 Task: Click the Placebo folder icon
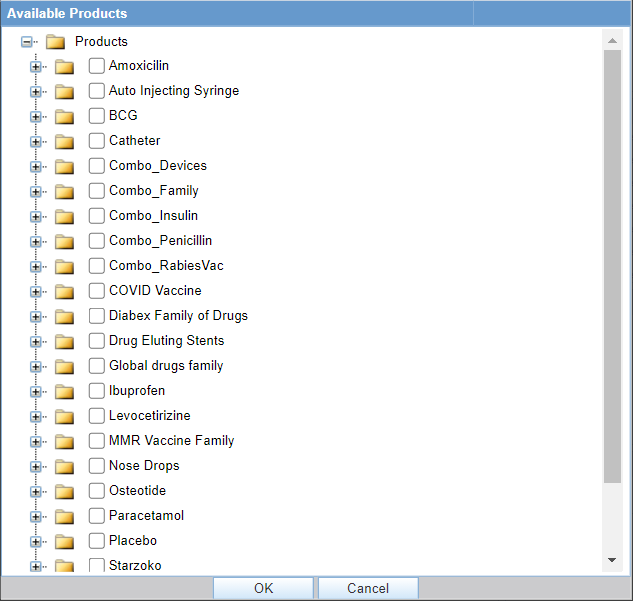tap(64, 542)
